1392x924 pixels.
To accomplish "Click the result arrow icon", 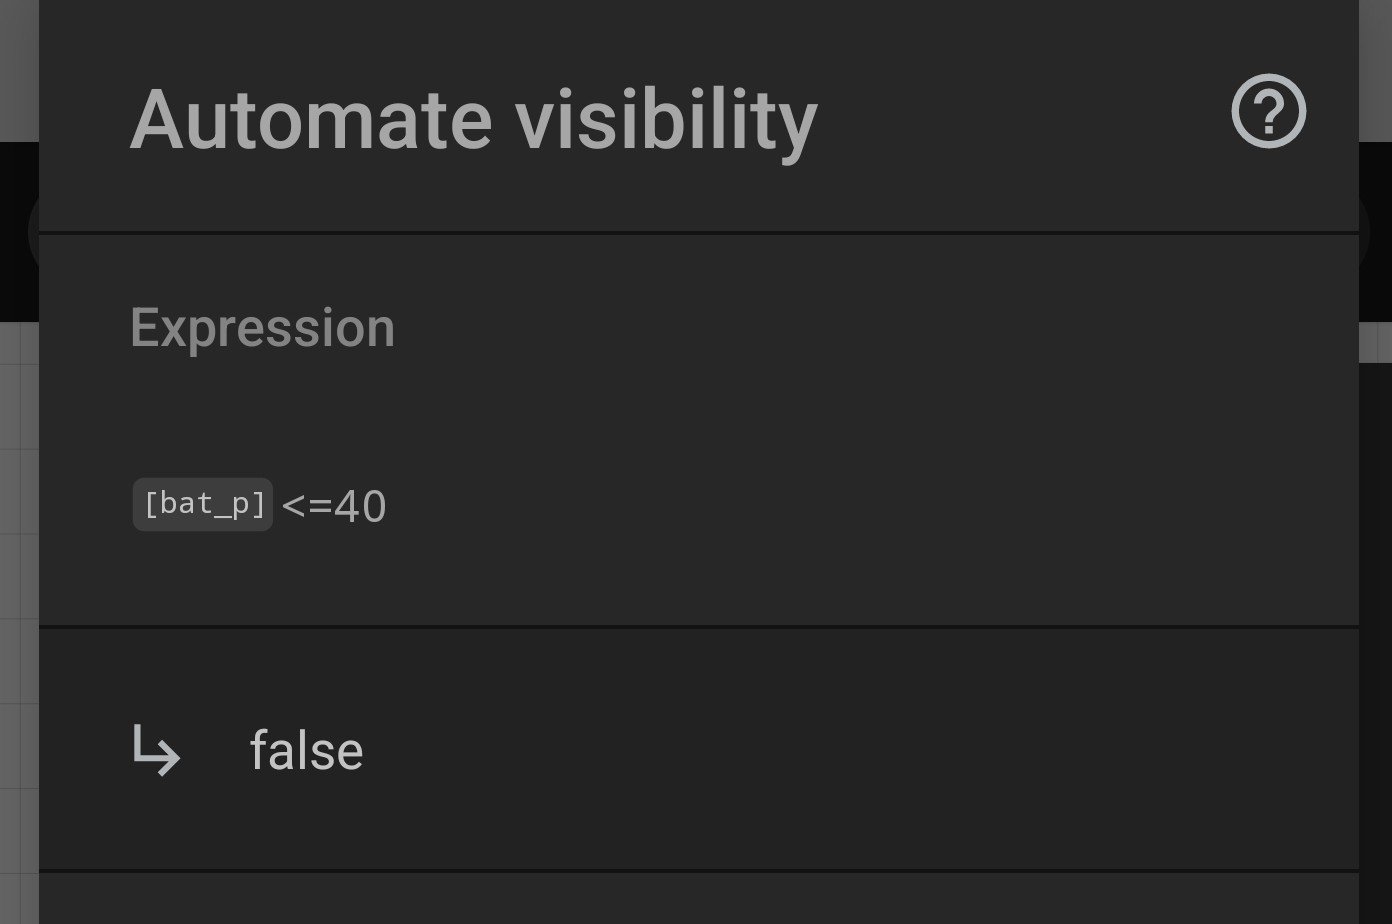I will tap(157, 751).
